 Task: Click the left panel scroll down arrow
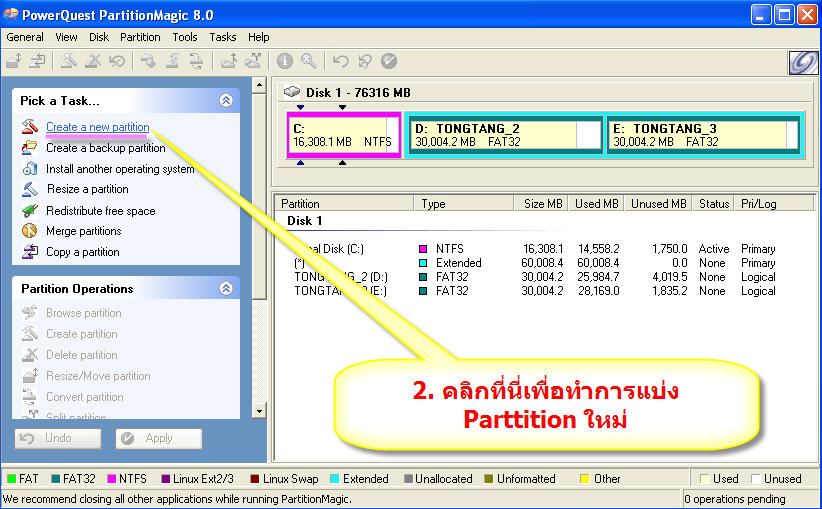[x=259, y=410]
